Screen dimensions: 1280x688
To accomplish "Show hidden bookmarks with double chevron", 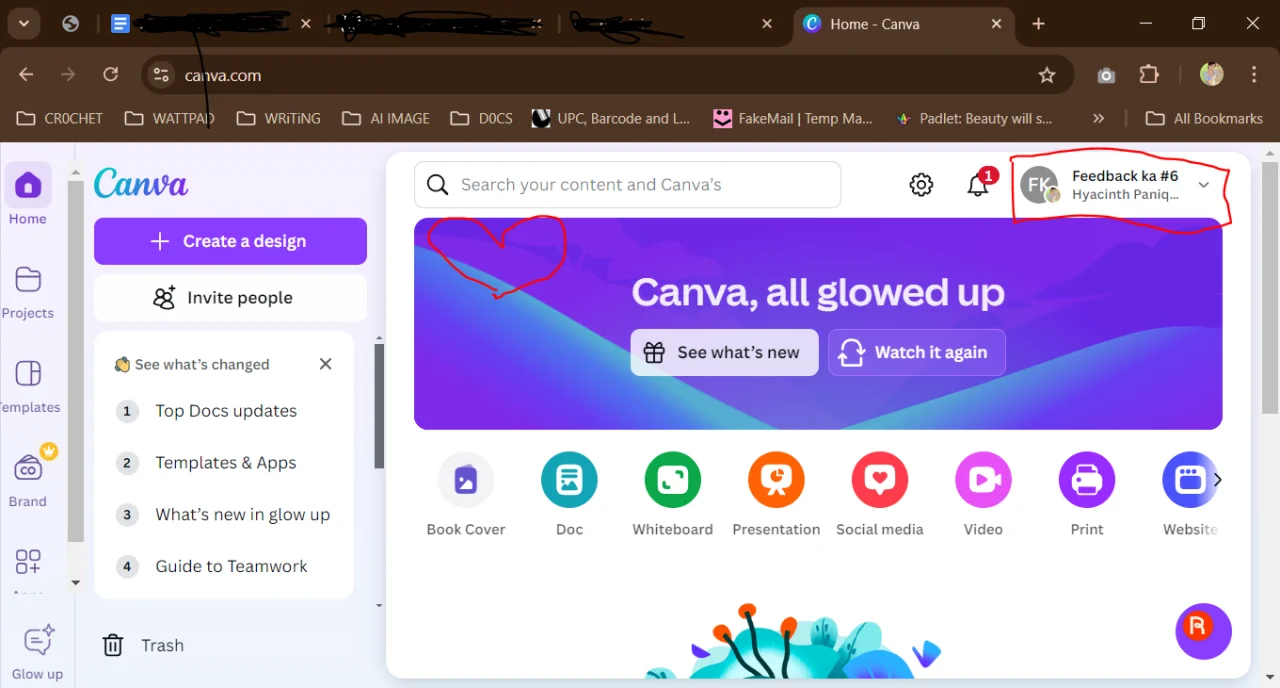I will pos(1099,118).
